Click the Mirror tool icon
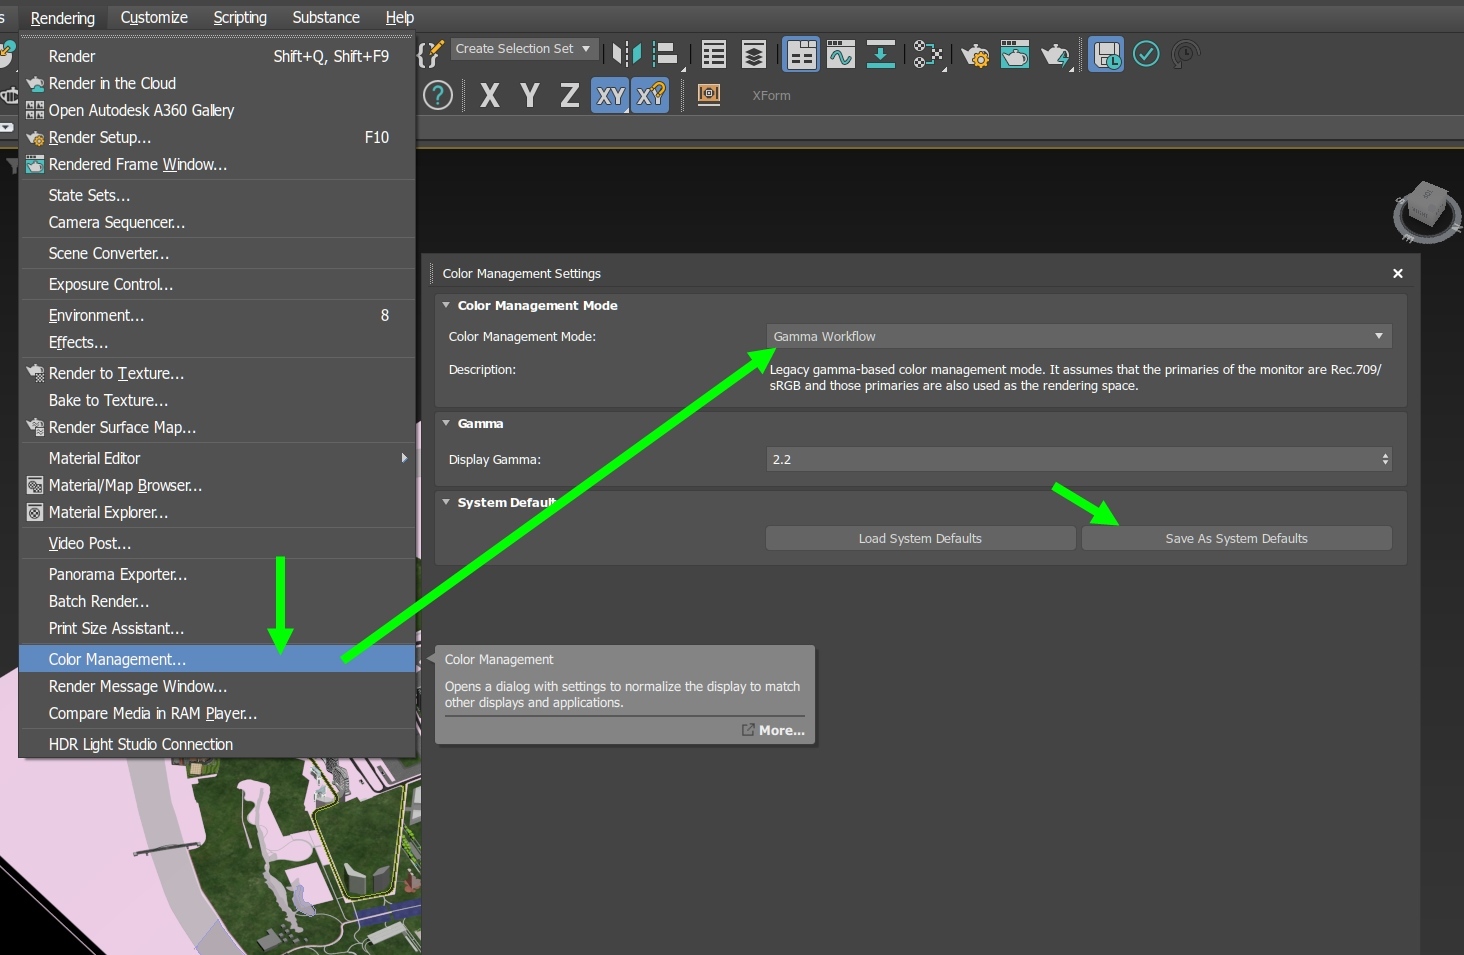Screen dimensions: 1464x955 click(627, 54)
